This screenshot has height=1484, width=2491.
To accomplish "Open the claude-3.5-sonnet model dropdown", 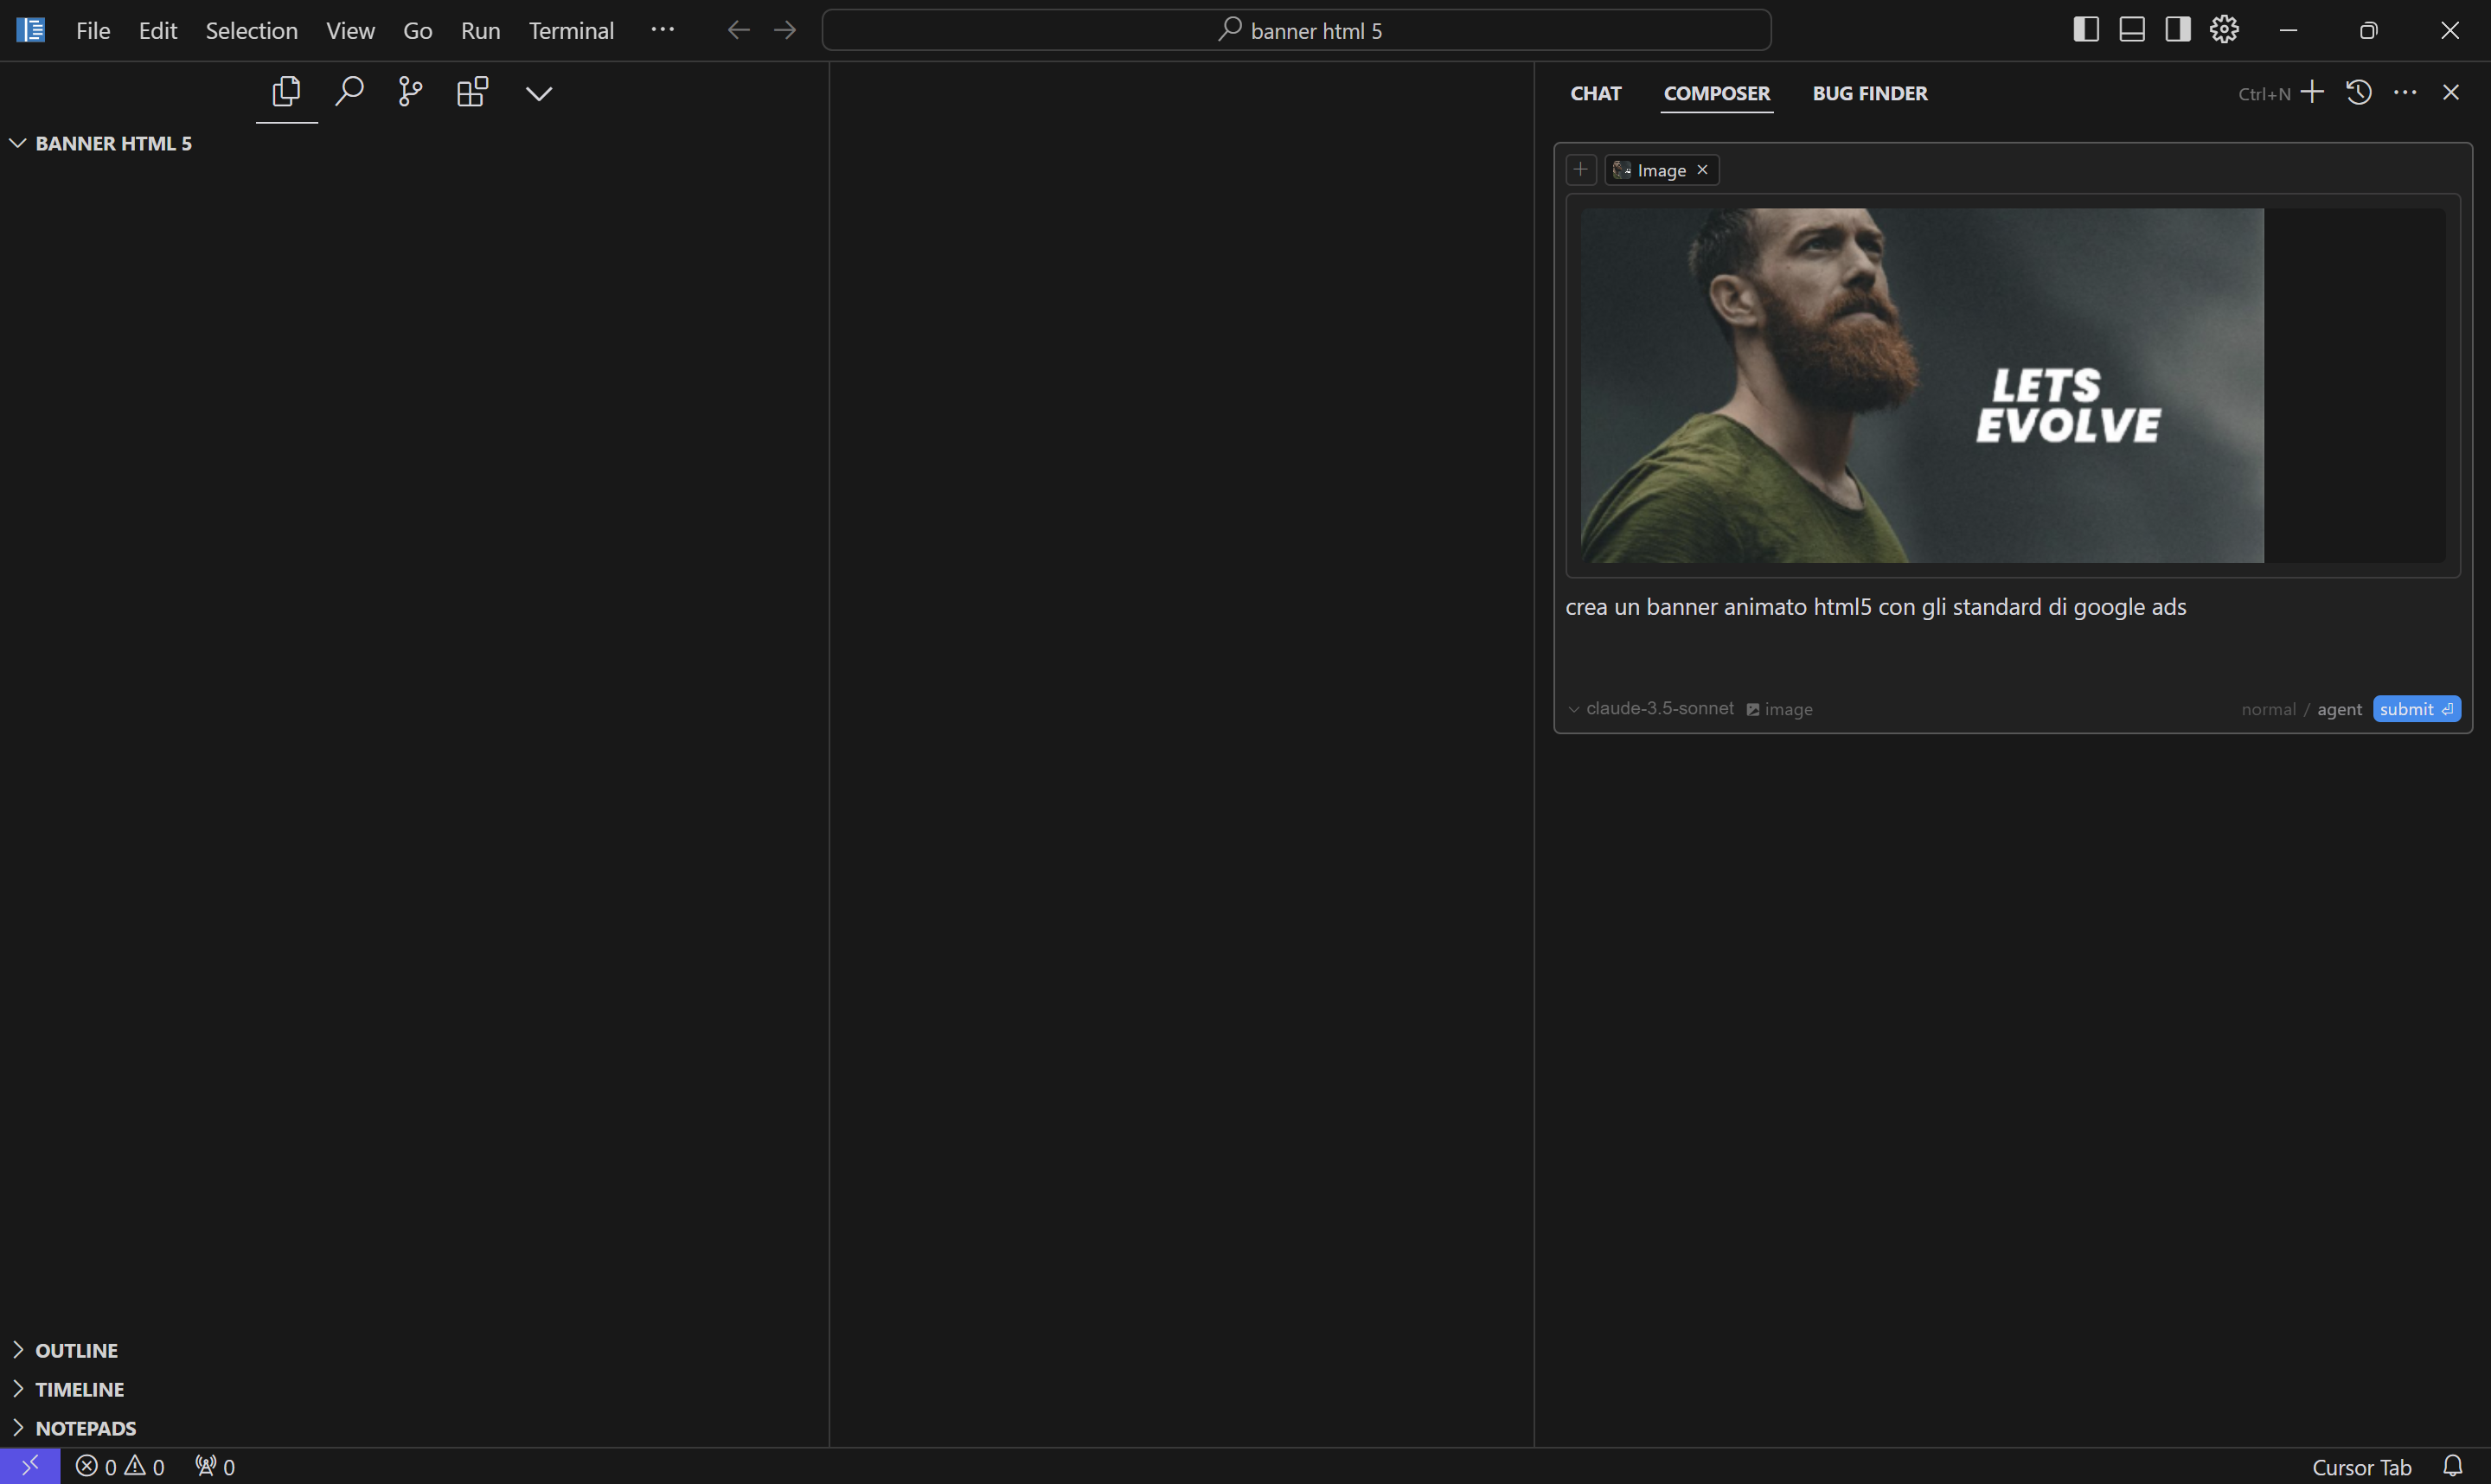I will [x=1650, y=708].
